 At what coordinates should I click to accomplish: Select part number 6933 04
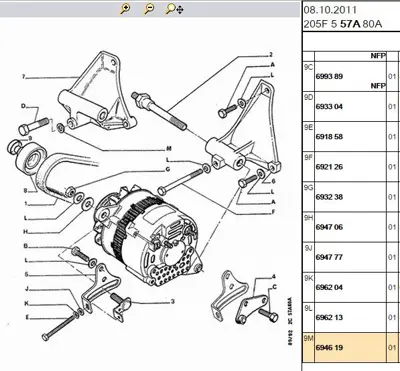(329, 107)
